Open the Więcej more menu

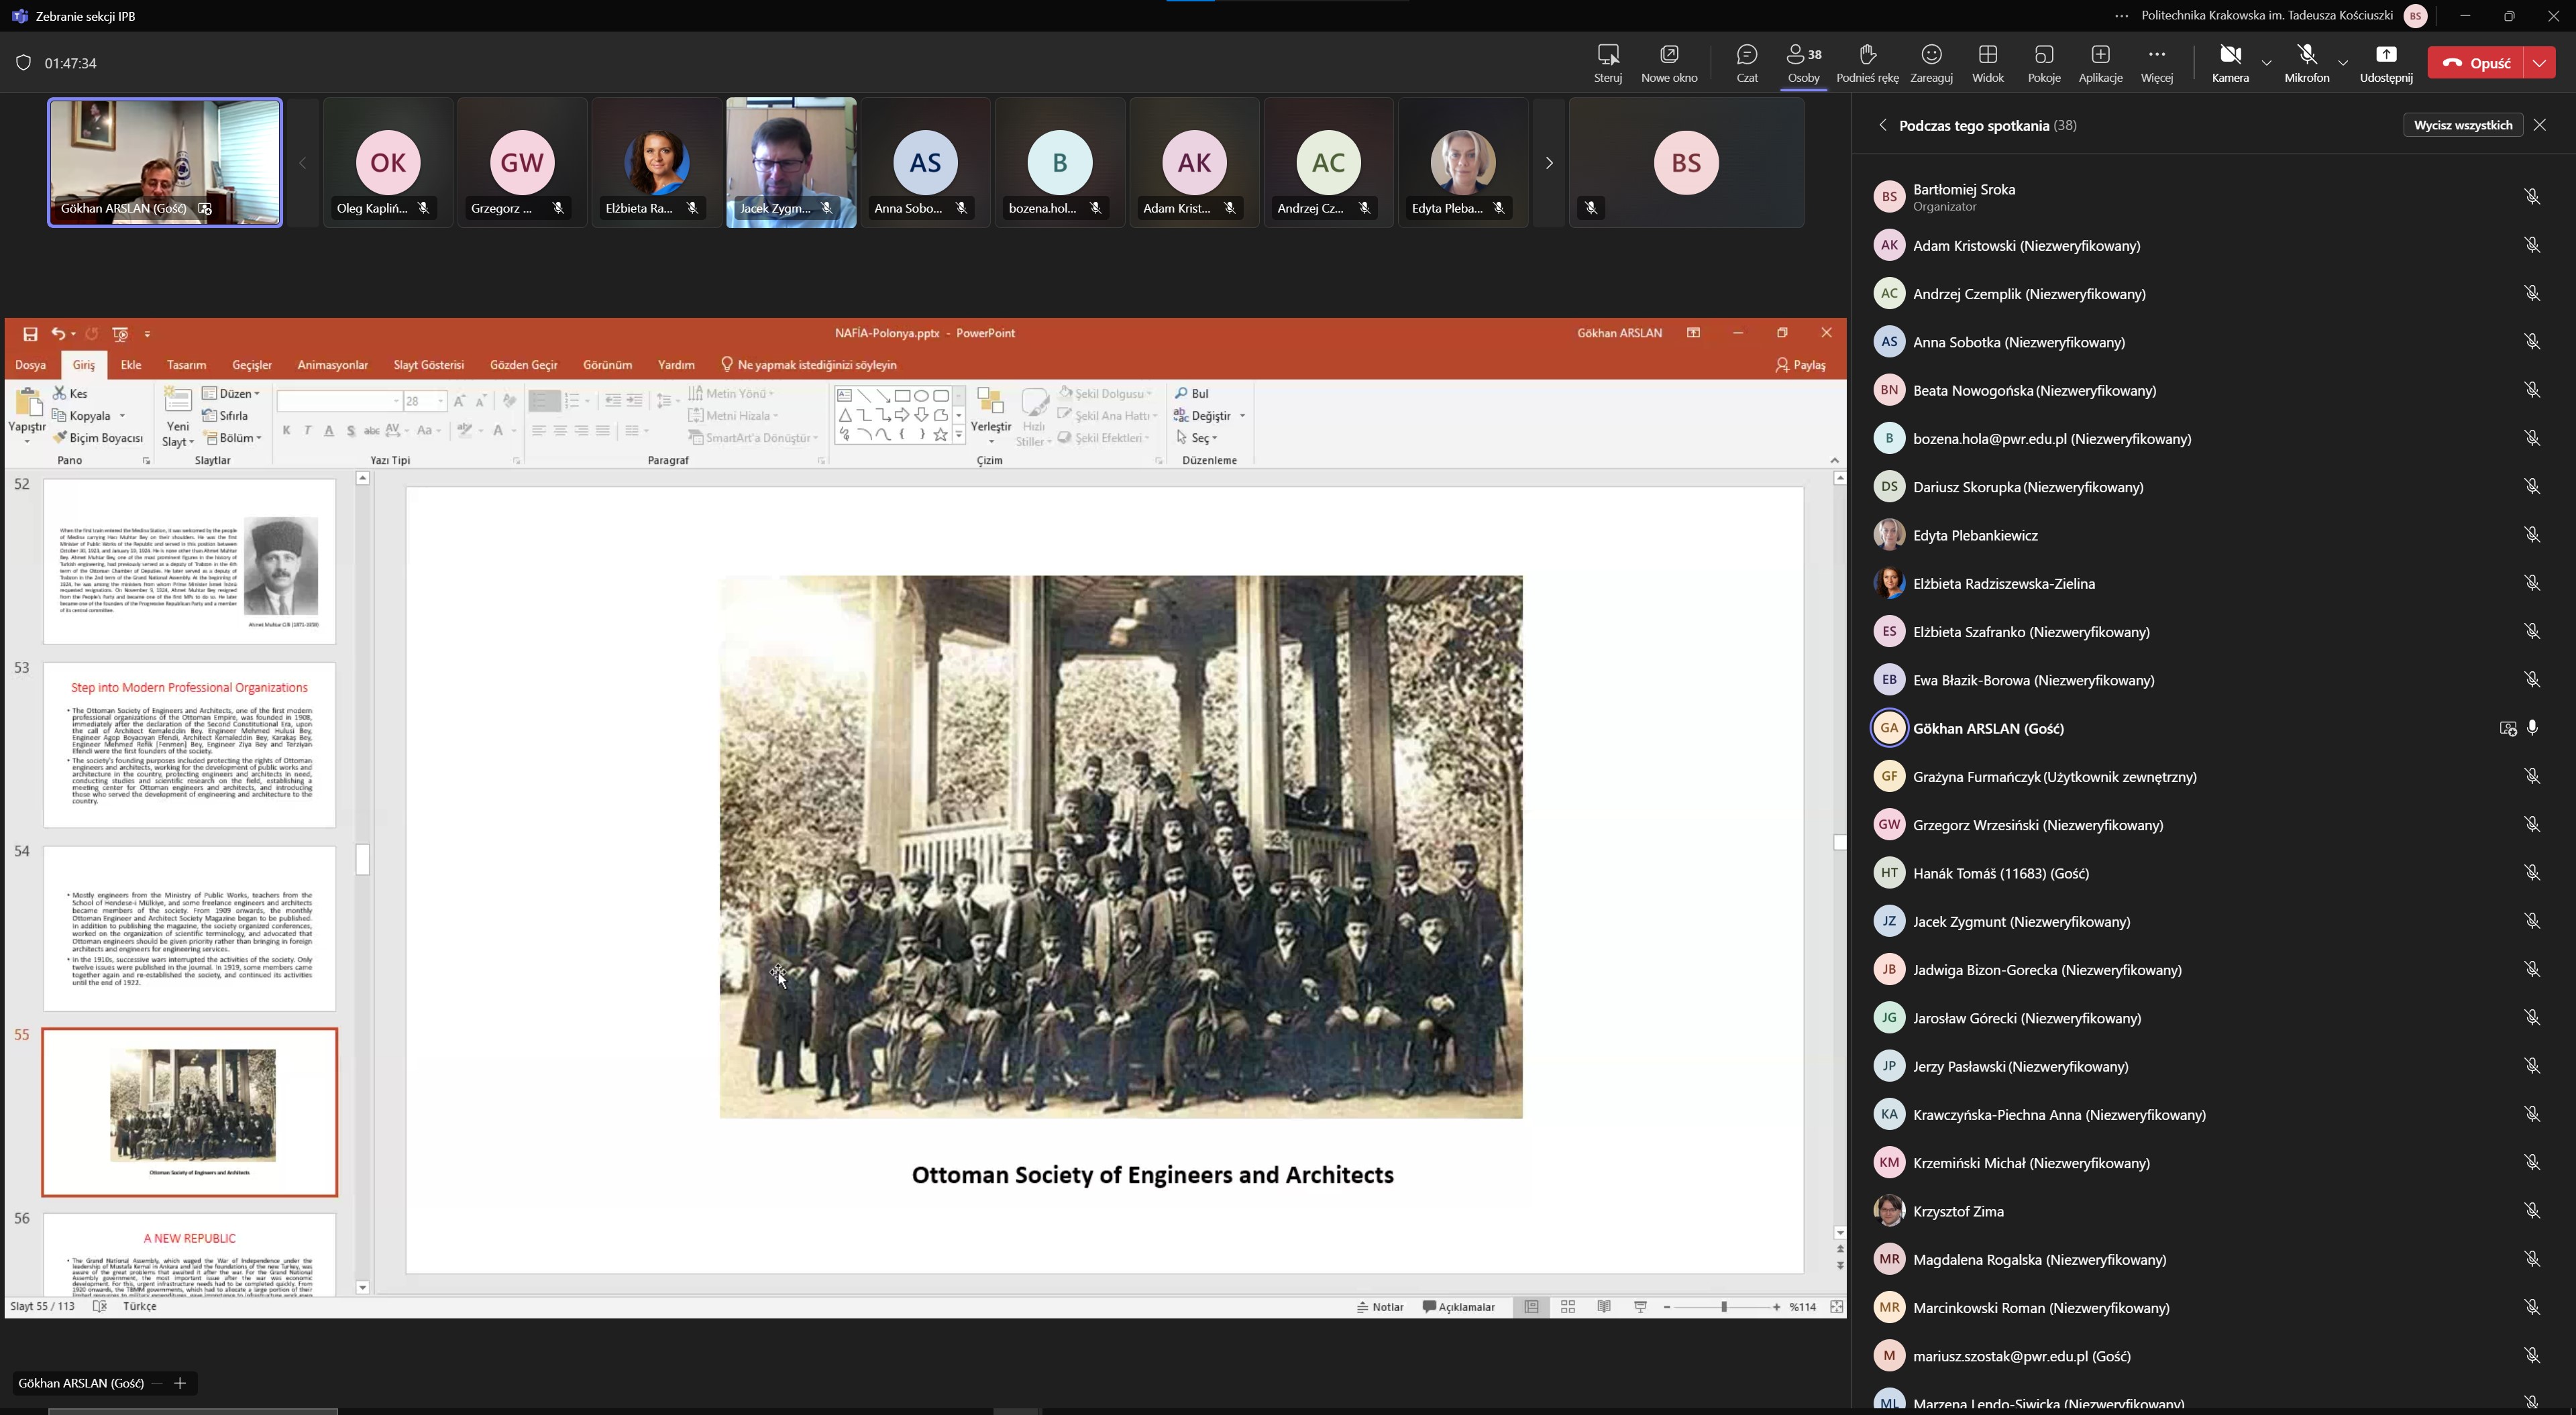pyautogui.click(x=2156, y=62)
